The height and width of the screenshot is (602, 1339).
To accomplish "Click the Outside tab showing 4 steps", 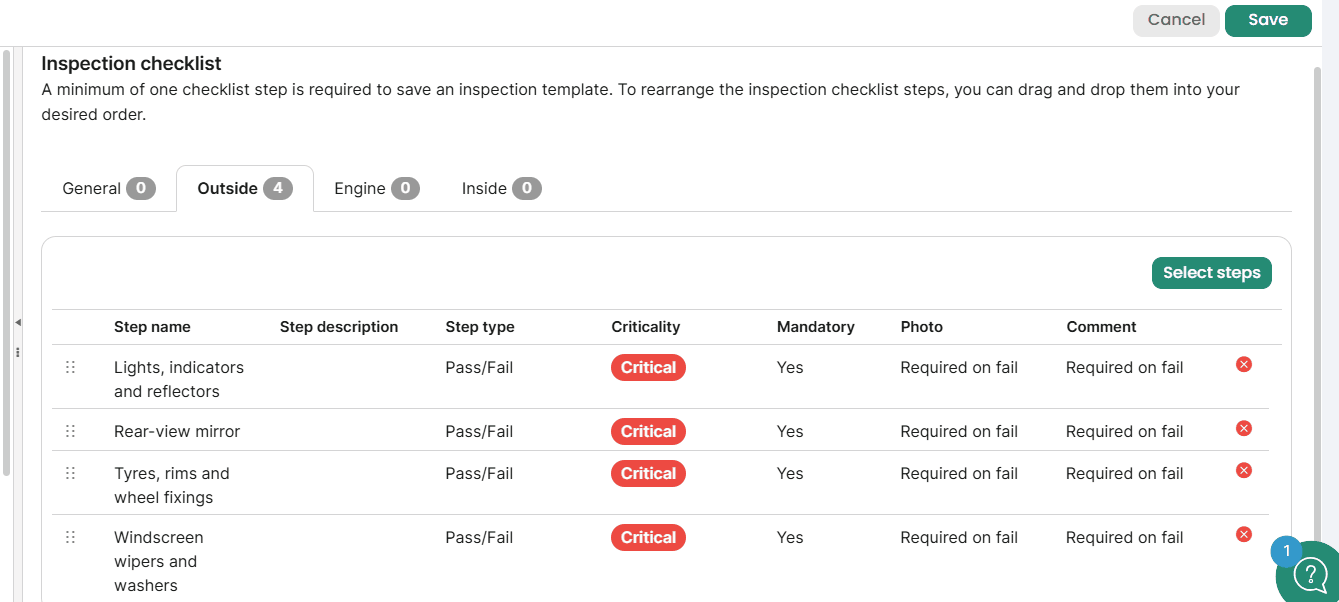I will (244, 188).
